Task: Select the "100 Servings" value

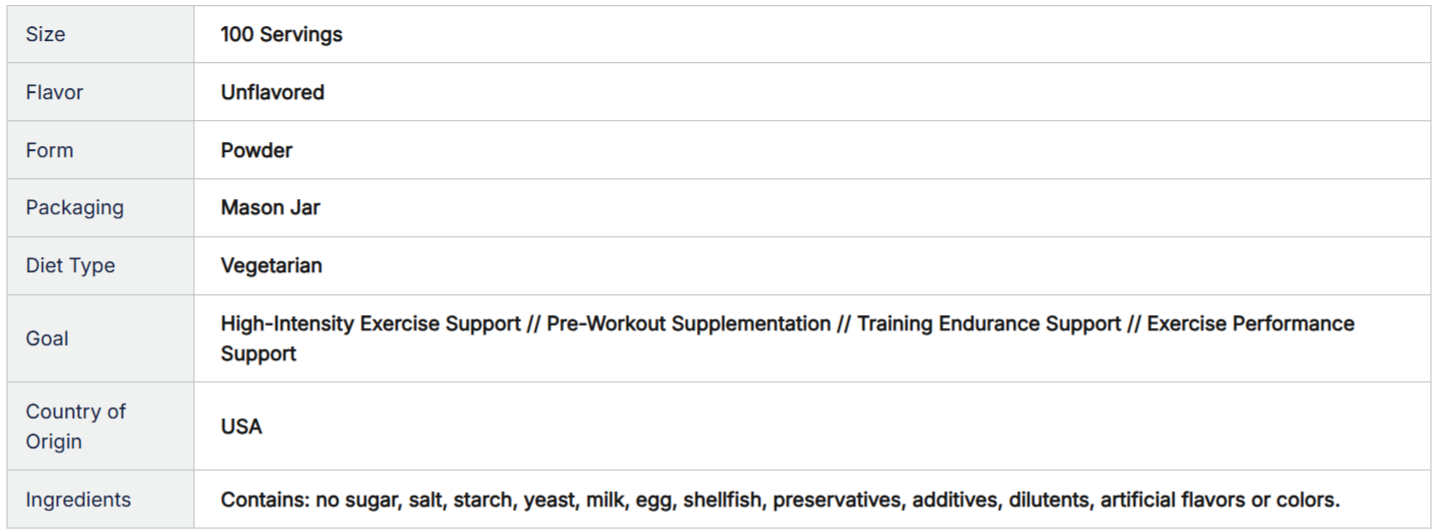Action: [281, 34]
